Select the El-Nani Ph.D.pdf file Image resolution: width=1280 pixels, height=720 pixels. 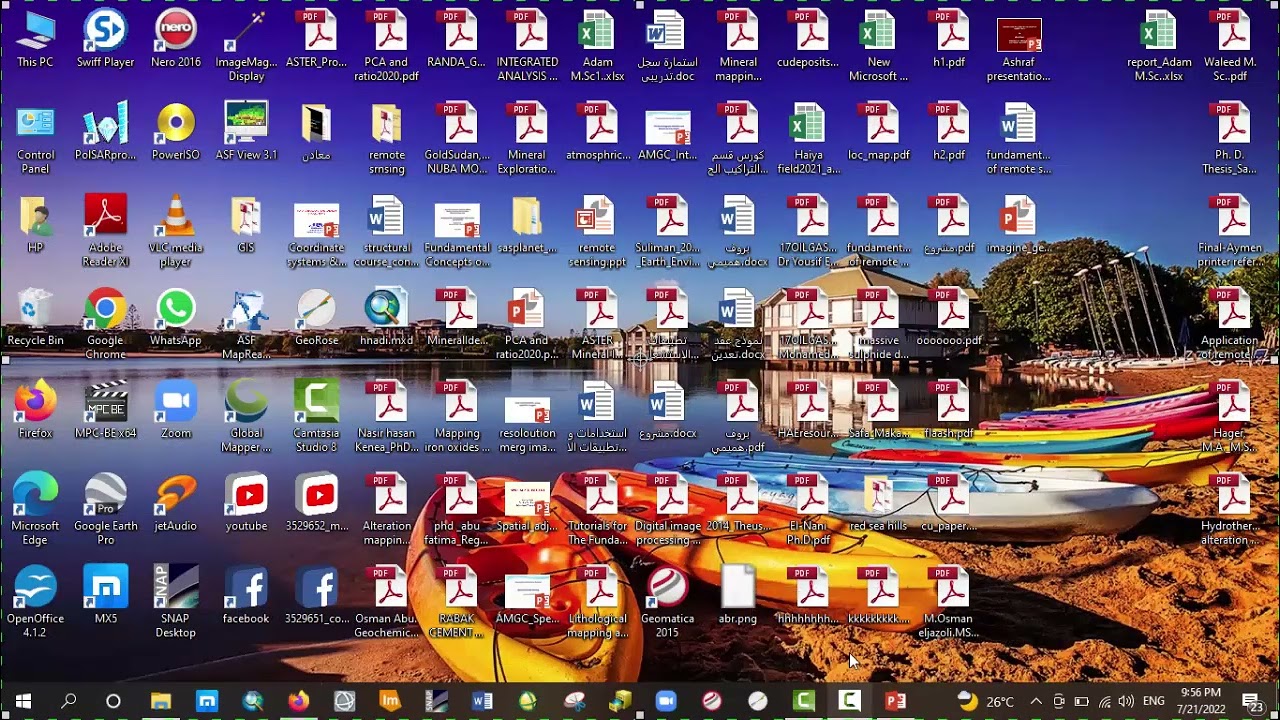tap(808, 510)
